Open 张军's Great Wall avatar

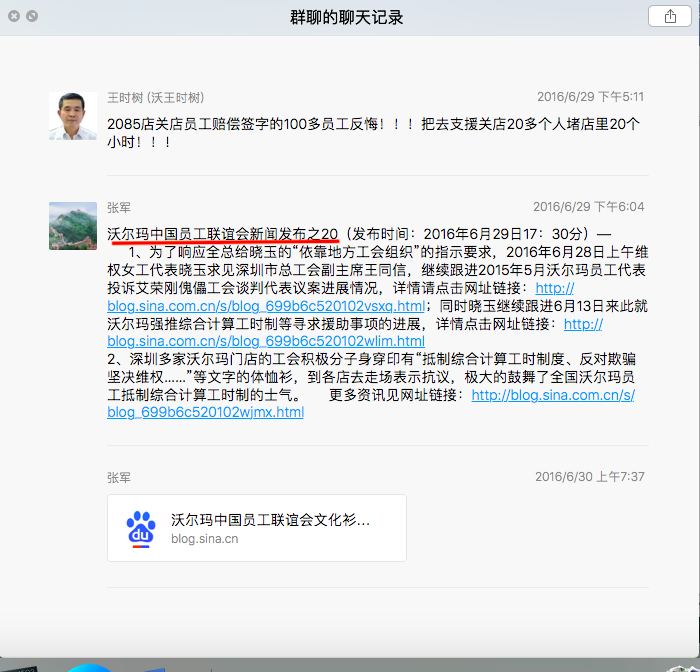point(73,226)
